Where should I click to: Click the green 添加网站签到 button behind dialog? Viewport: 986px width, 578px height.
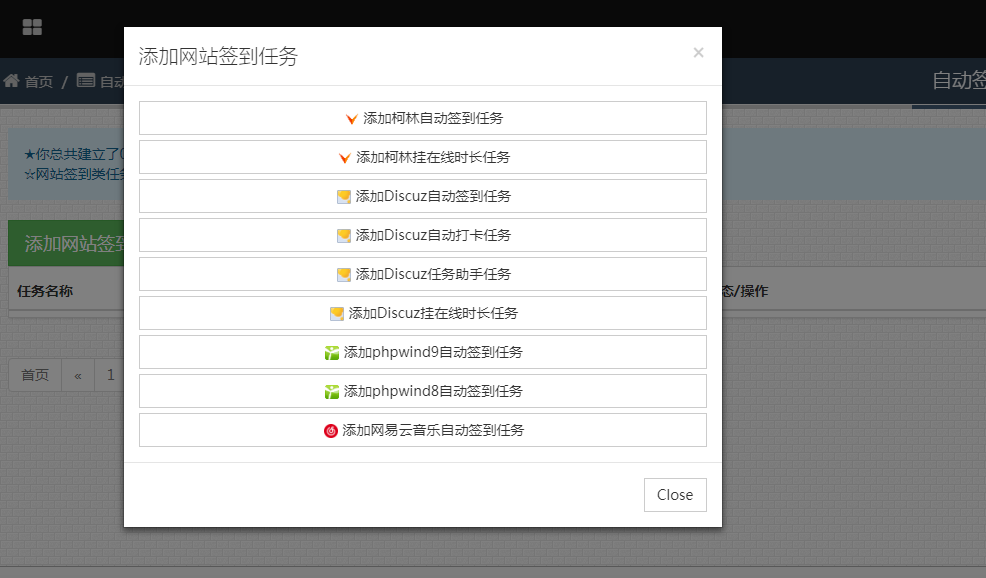66,244
